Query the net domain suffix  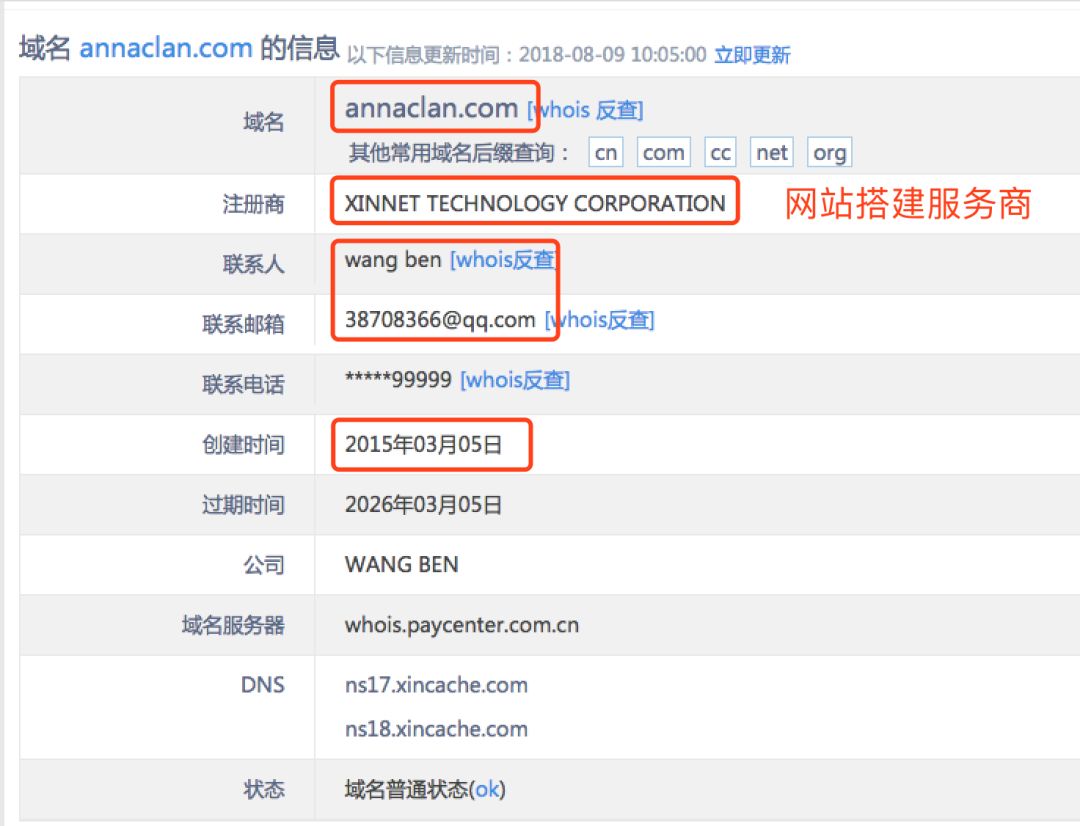(x=770, y=152)
